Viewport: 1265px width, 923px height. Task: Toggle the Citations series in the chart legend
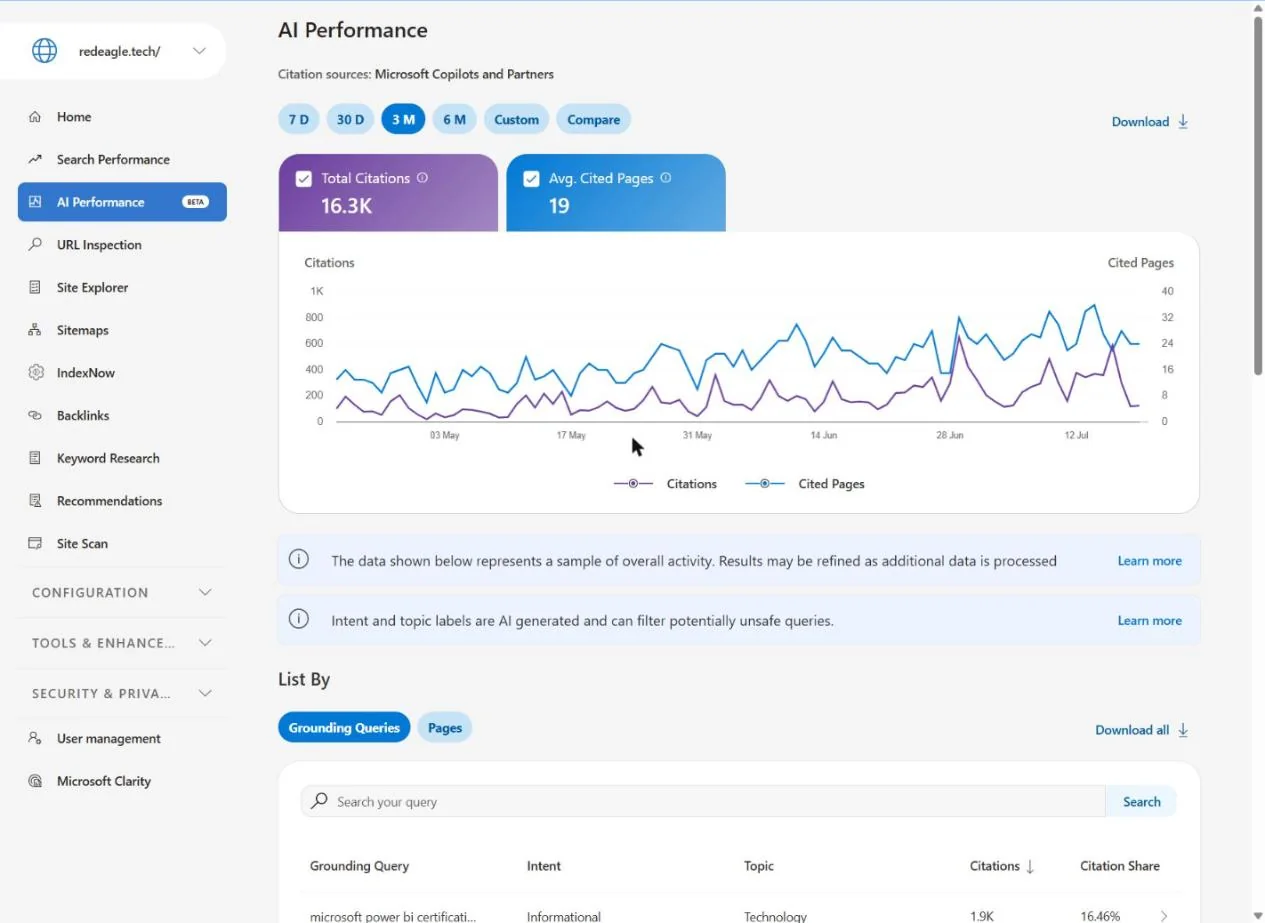[x=665, y=484]
